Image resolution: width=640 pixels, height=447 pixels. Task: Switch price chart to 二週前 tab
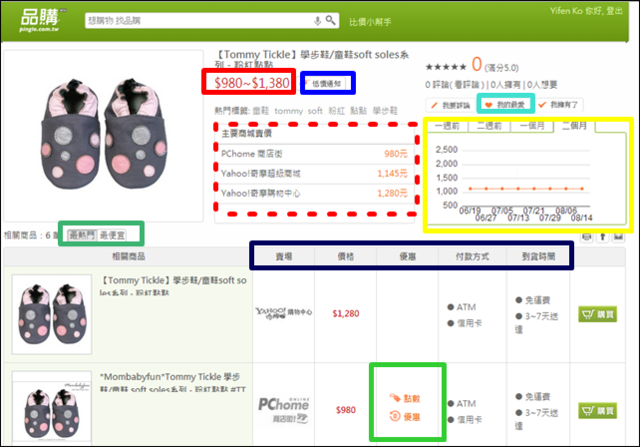(489, 126)
